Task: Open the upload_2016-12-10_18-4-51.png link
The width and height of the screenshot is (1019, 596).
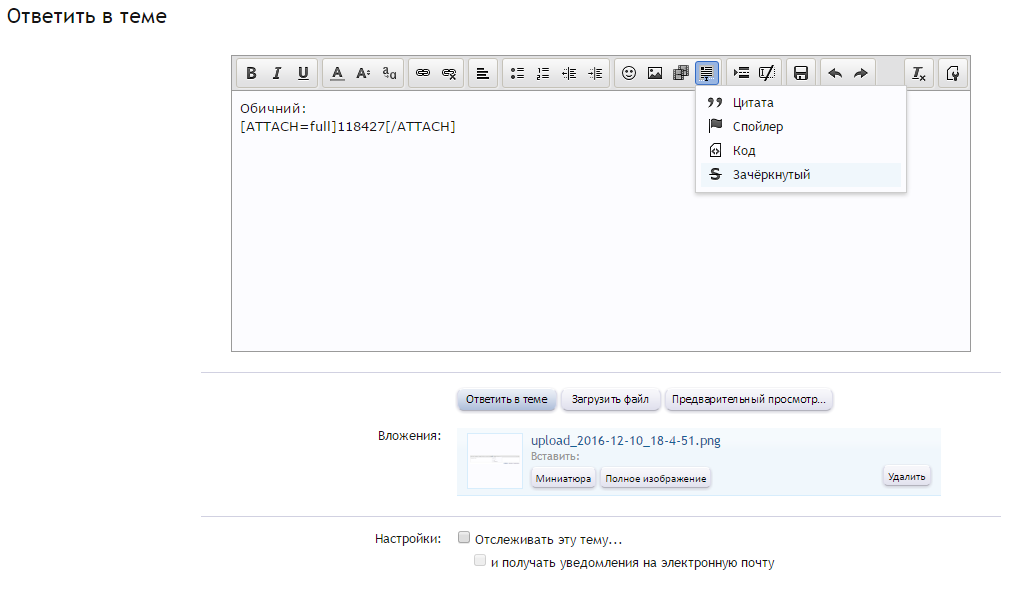Action: [x=626, y=441]
